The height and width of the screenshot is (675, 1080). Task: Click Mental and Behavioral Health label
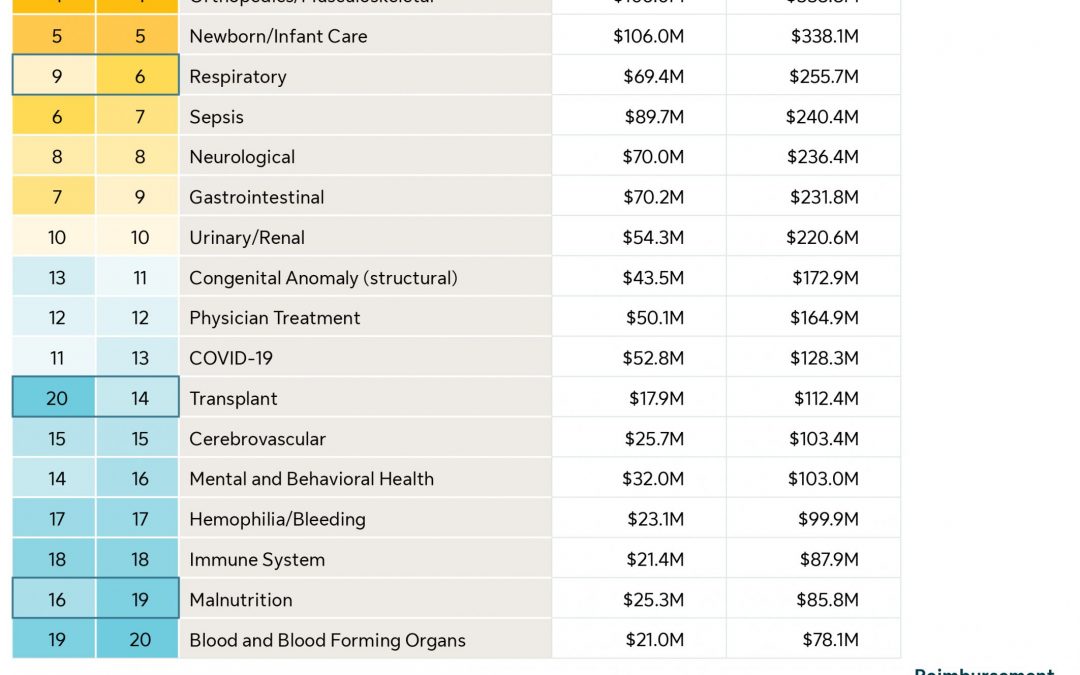coord(312,479)
